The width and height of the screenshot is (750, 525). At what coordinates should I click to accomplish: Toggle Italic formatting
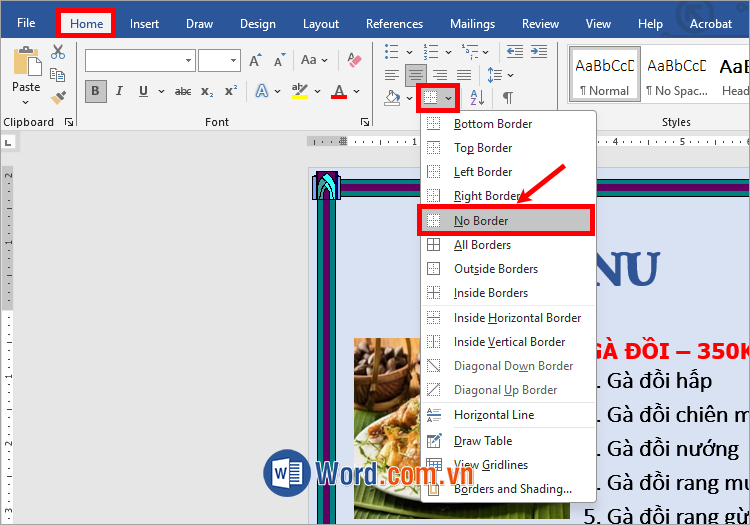pos(120,92)
